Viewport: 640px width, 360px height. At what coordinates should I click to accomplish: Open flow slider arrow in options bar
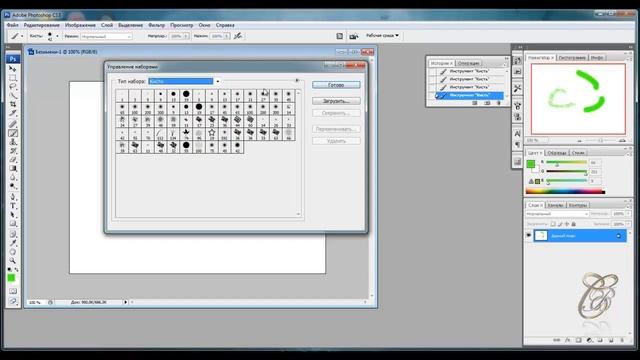(227, 36)
